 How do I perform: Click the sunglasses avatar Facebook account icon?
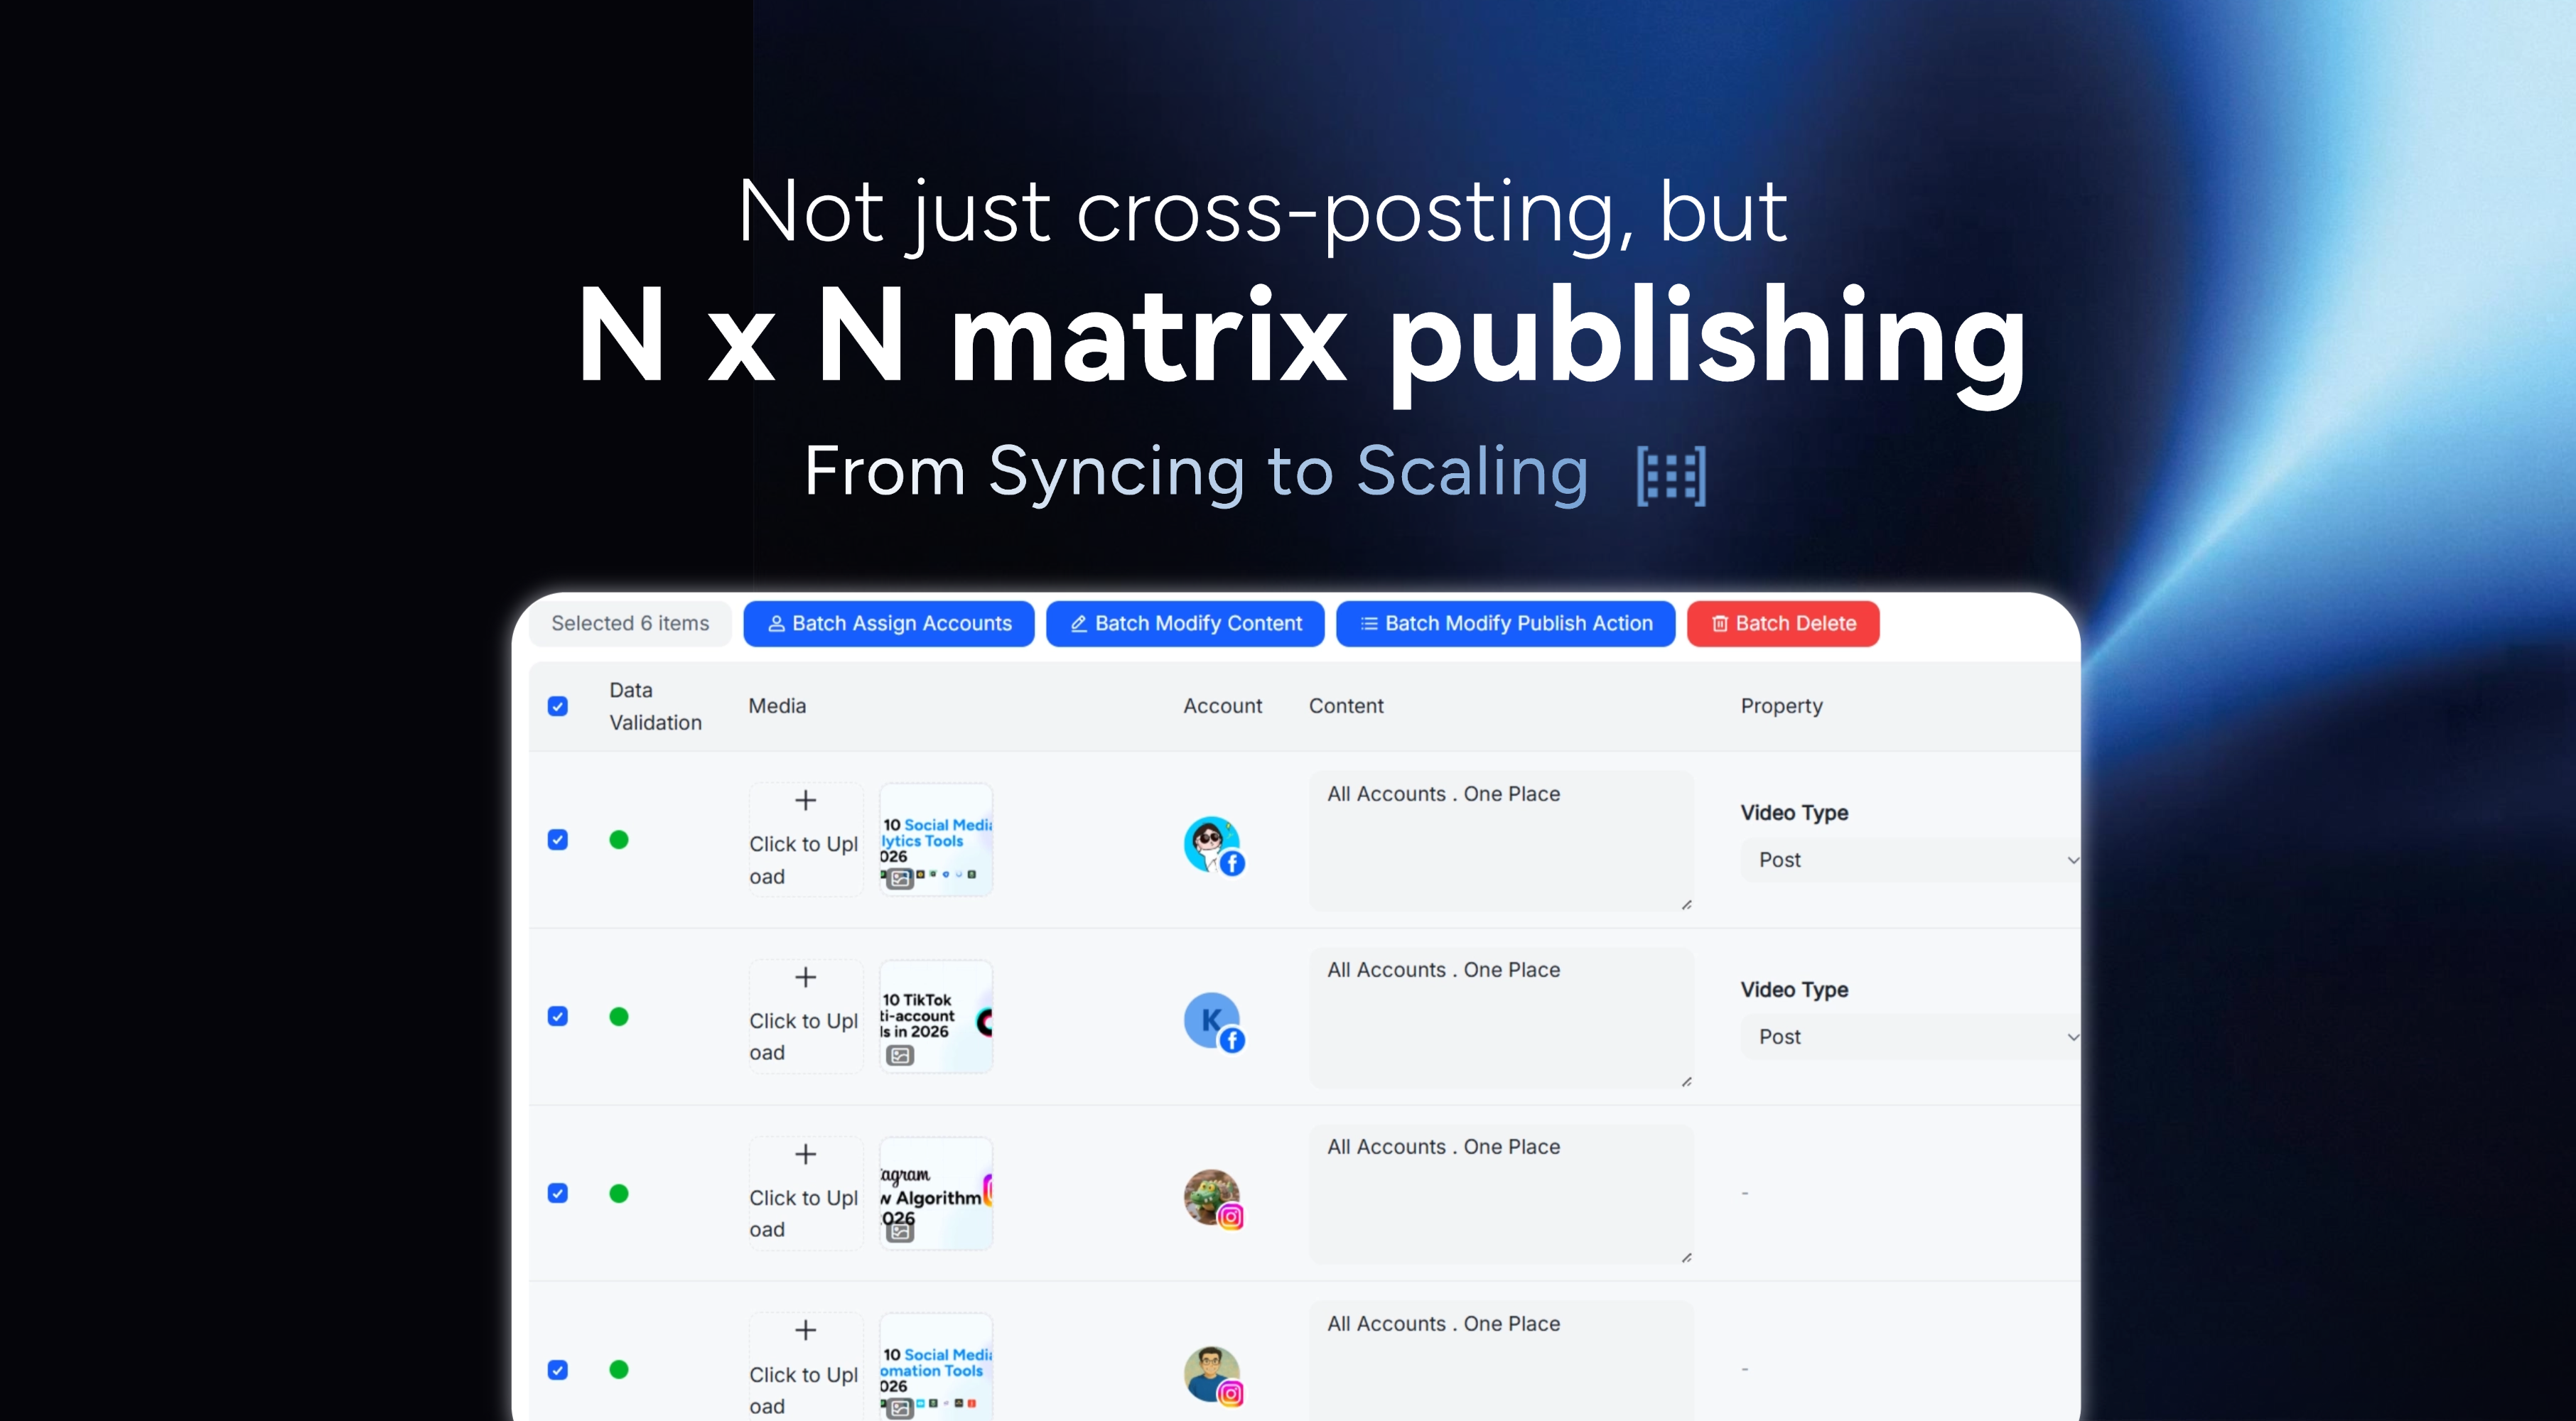pyautogui.click(x=1212, y=844)
